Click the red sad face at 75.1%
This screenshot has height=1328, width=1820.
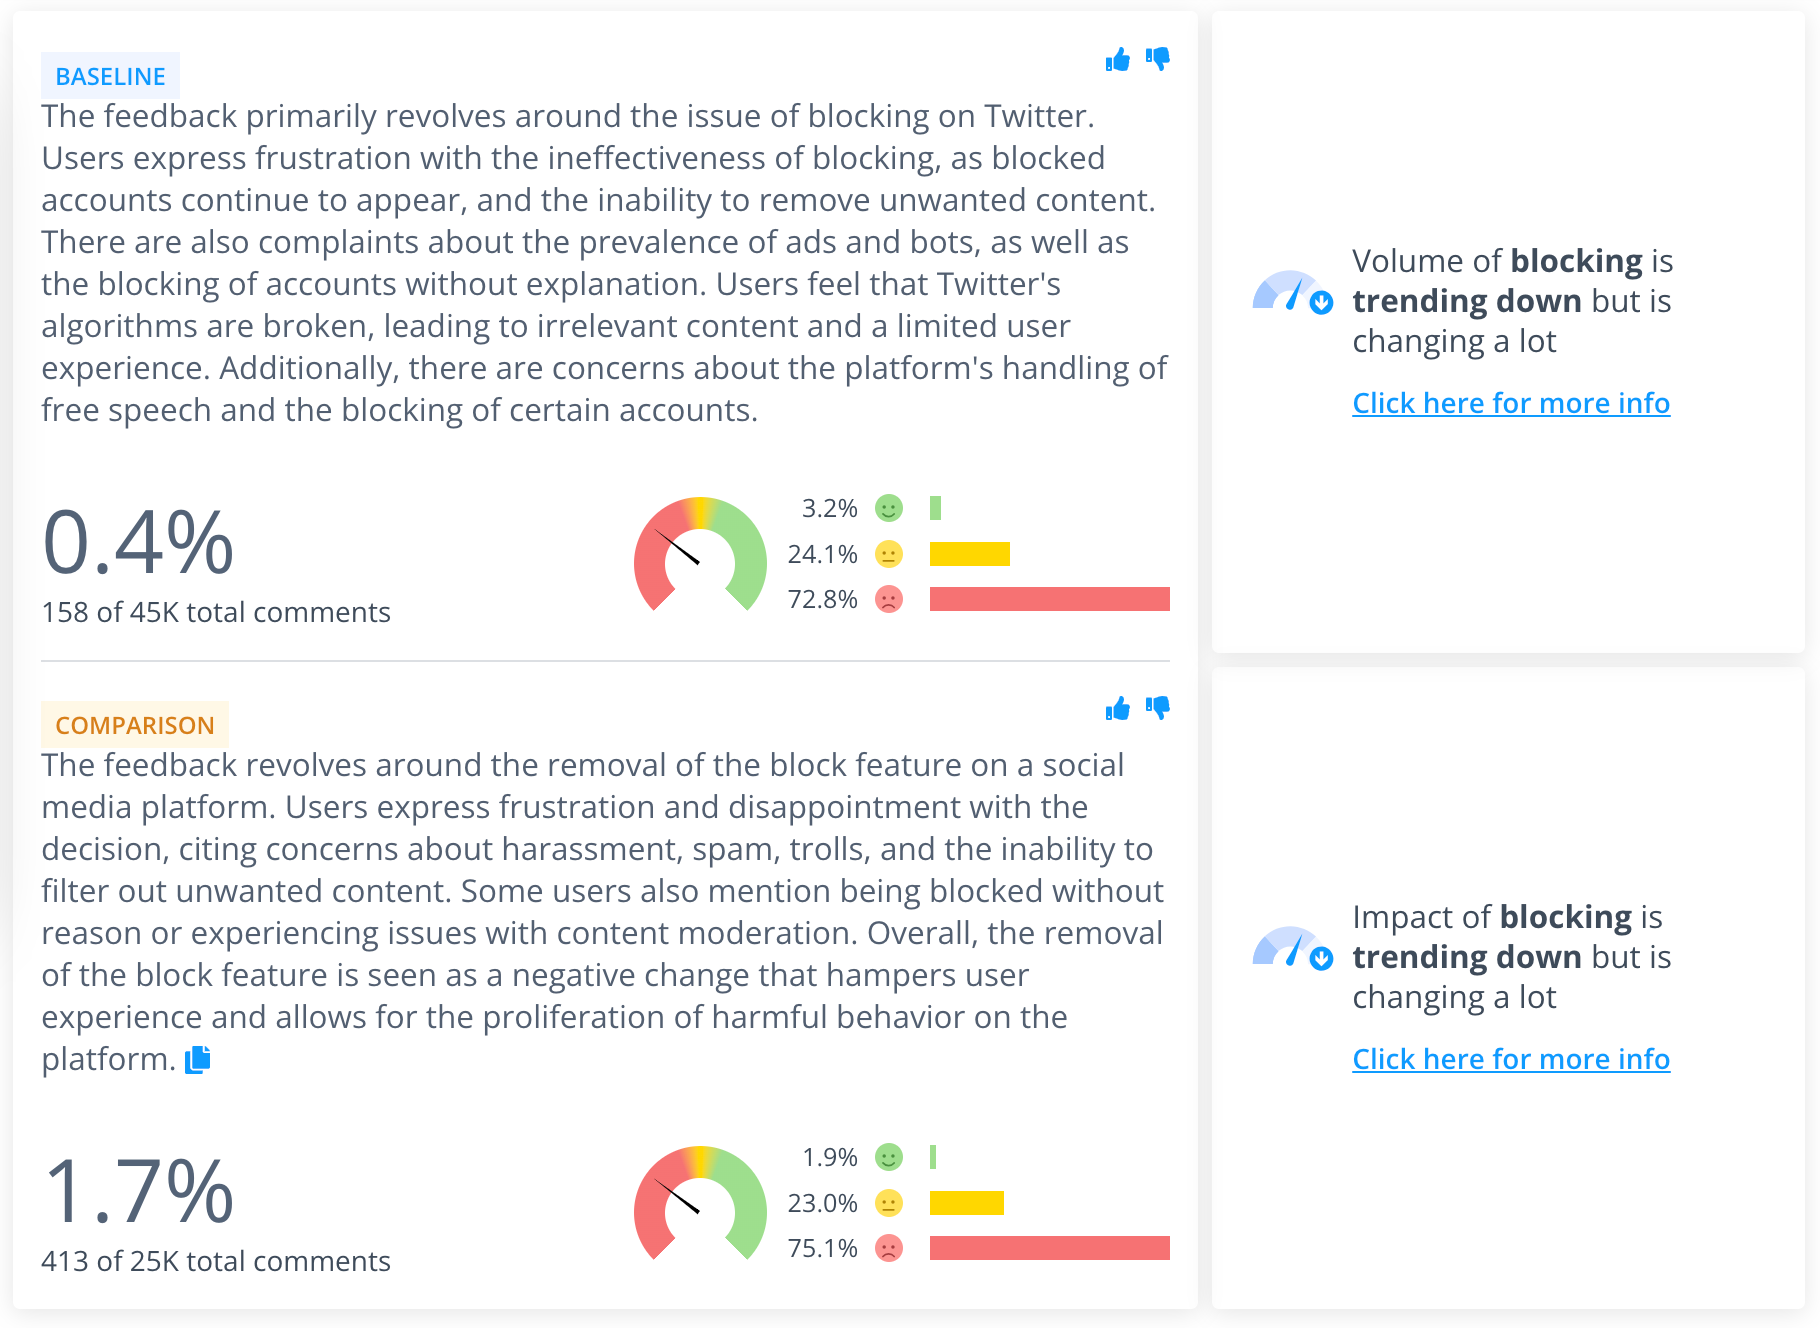pos(889,1248)
